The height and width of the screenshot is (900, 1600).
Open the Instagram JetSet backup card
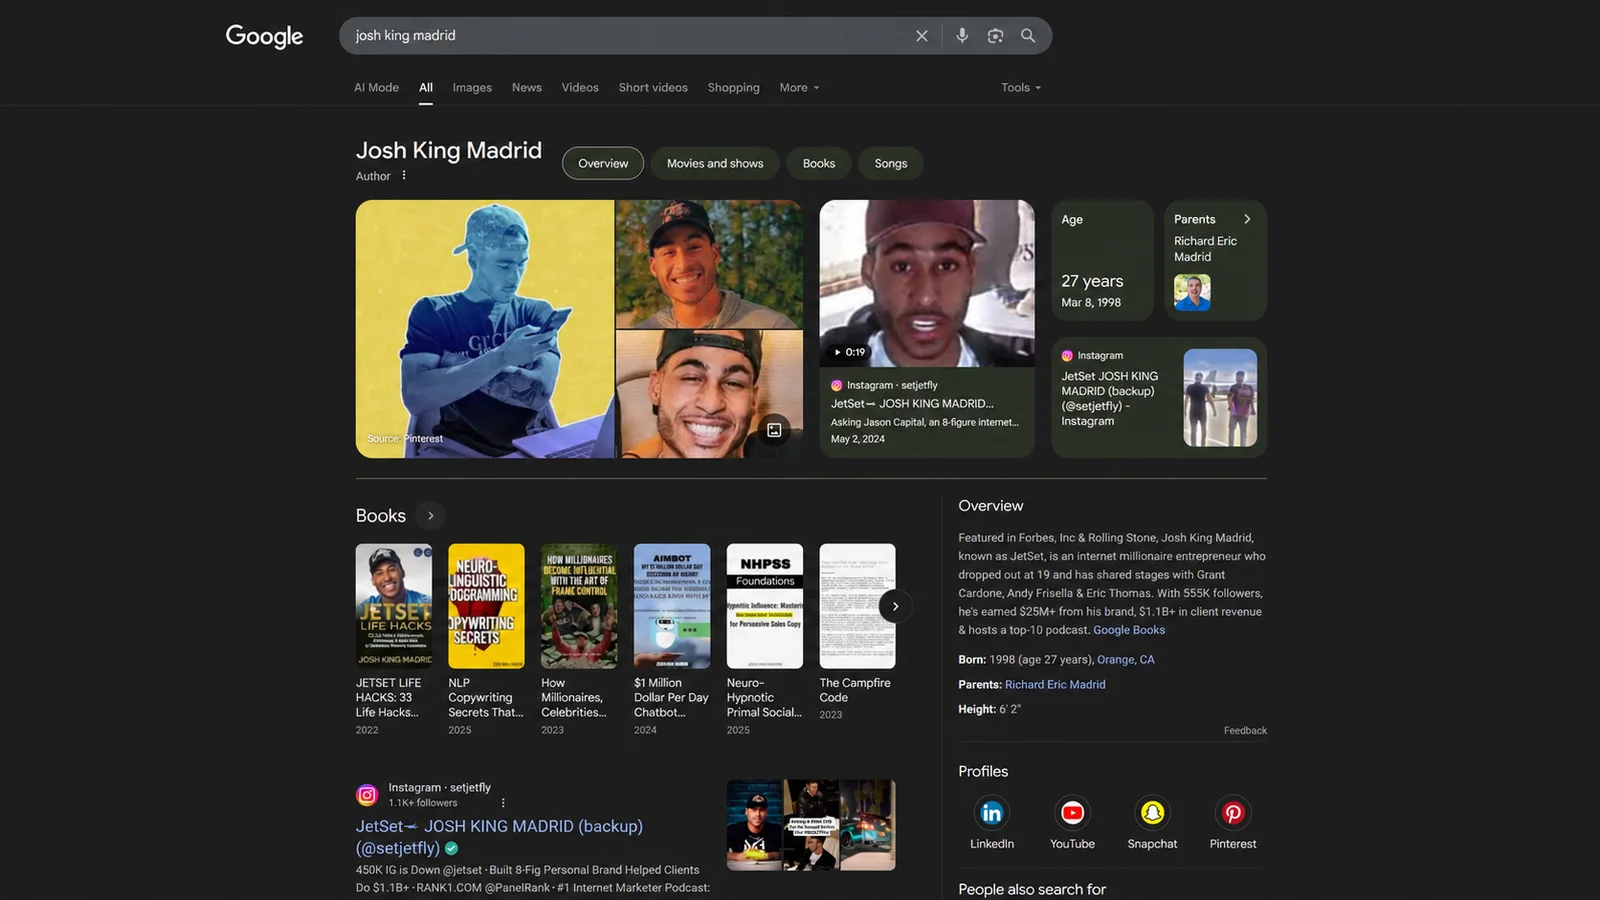click(1159, 398)
